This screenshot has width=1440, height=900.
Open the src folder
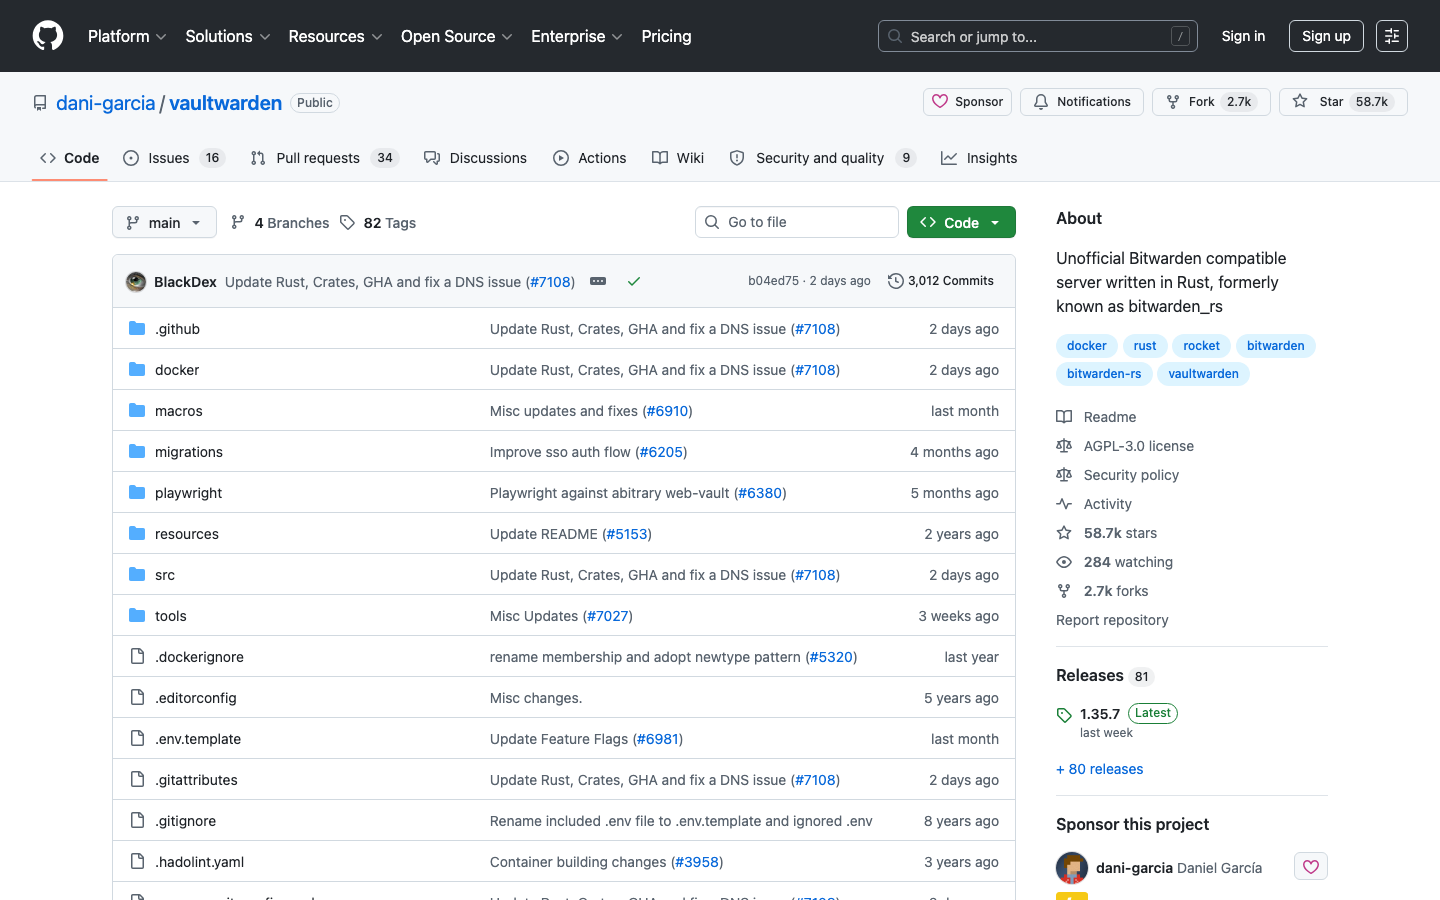(x=165, y=575)
